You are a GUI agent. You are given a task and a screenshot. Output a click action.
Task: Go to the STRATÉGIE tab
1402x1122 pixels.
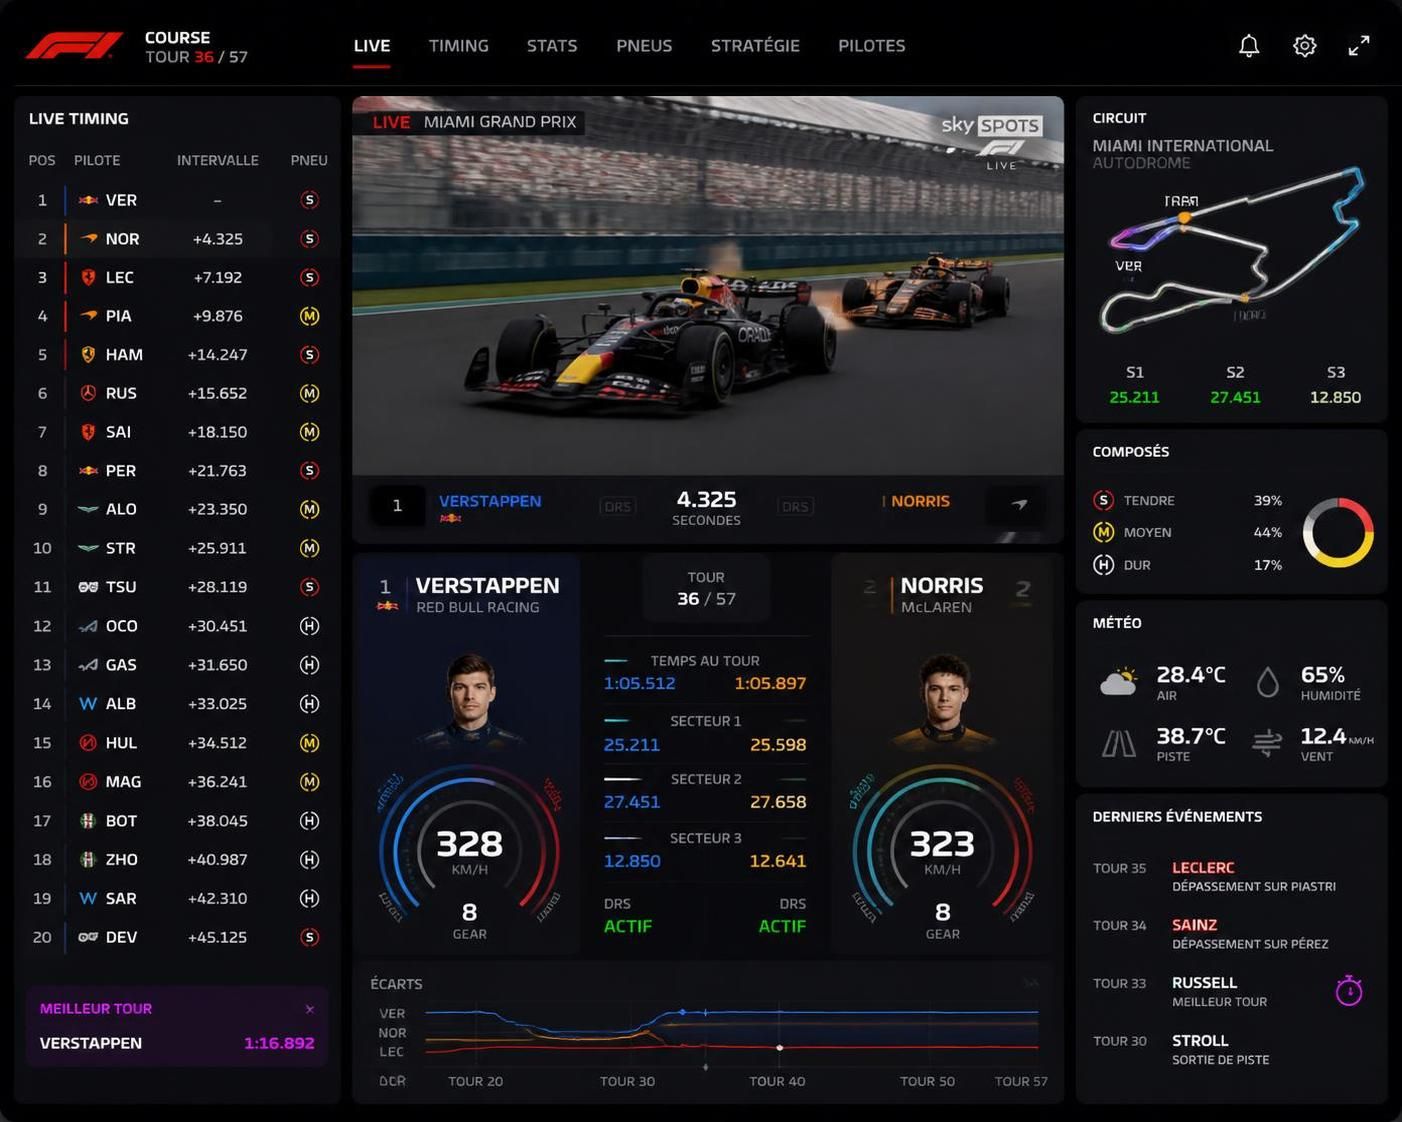(755, 46)
